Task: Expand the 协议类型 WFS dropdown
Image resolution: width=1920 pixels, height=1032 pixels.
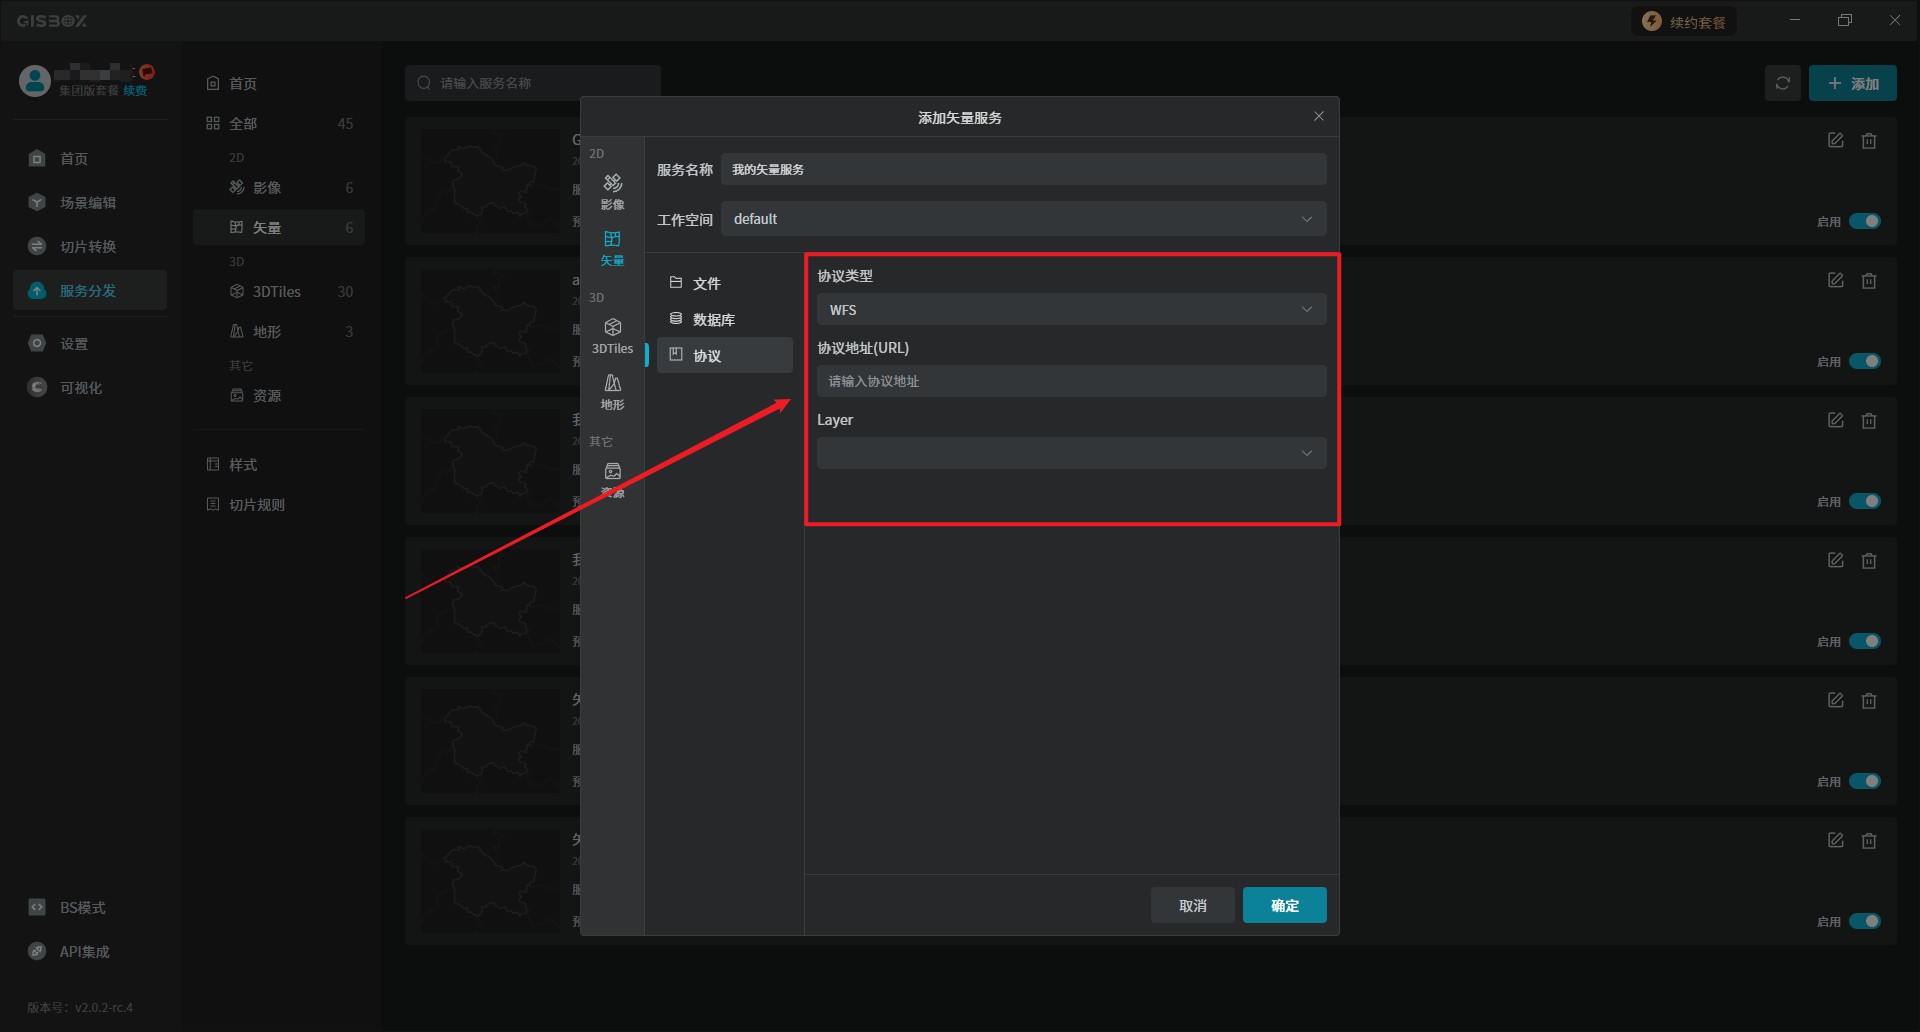Action: [1071, 310]
